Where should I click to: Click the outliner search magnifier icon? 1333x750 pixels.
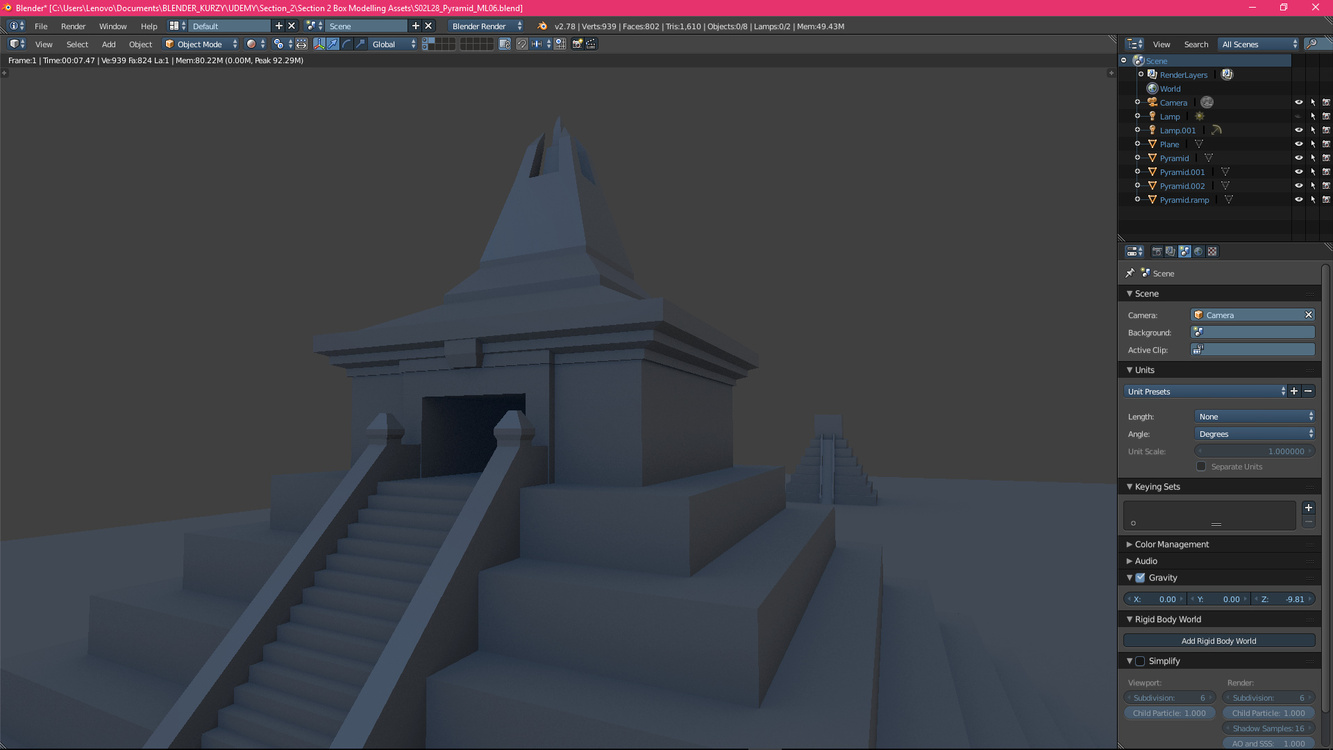1312,44
